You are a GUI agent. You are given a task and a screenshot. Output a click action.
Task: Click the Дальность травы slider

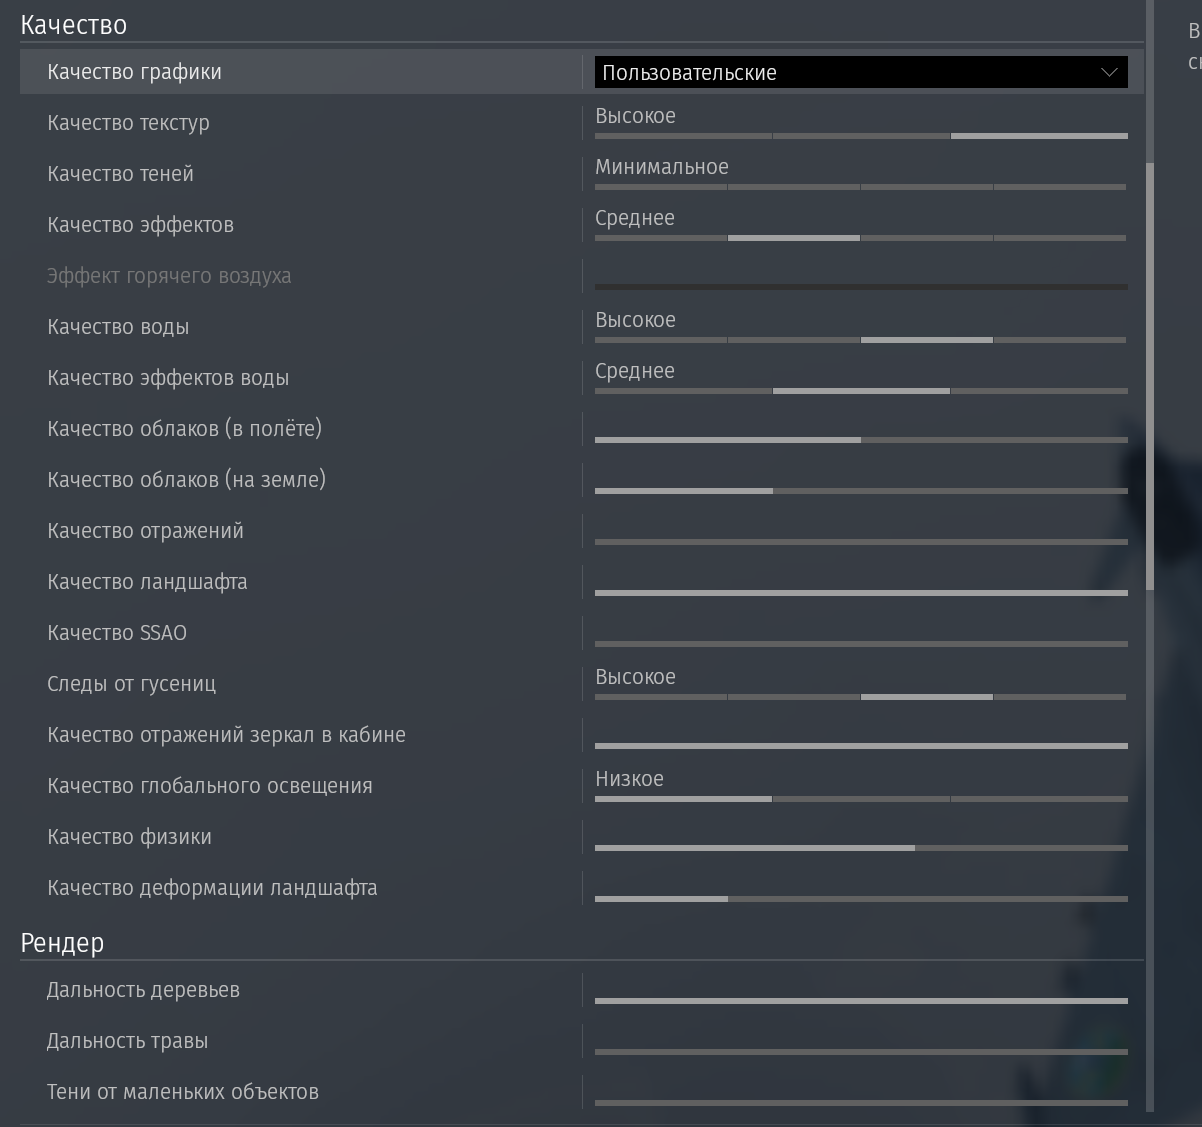coord(860,1052)
